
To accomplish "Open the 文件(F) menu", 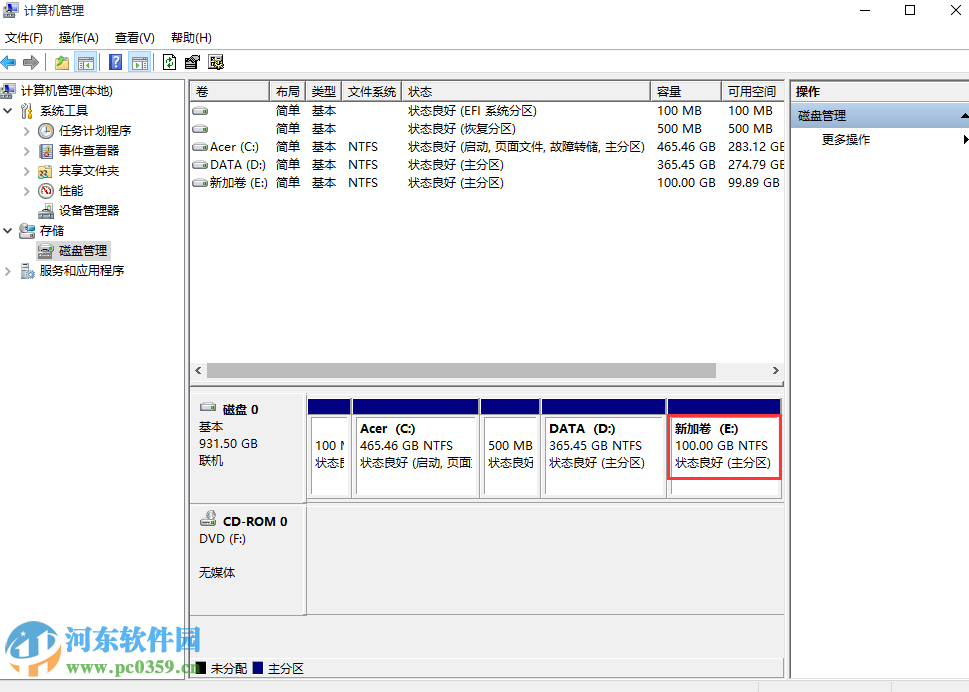I will tap(22, 37).
